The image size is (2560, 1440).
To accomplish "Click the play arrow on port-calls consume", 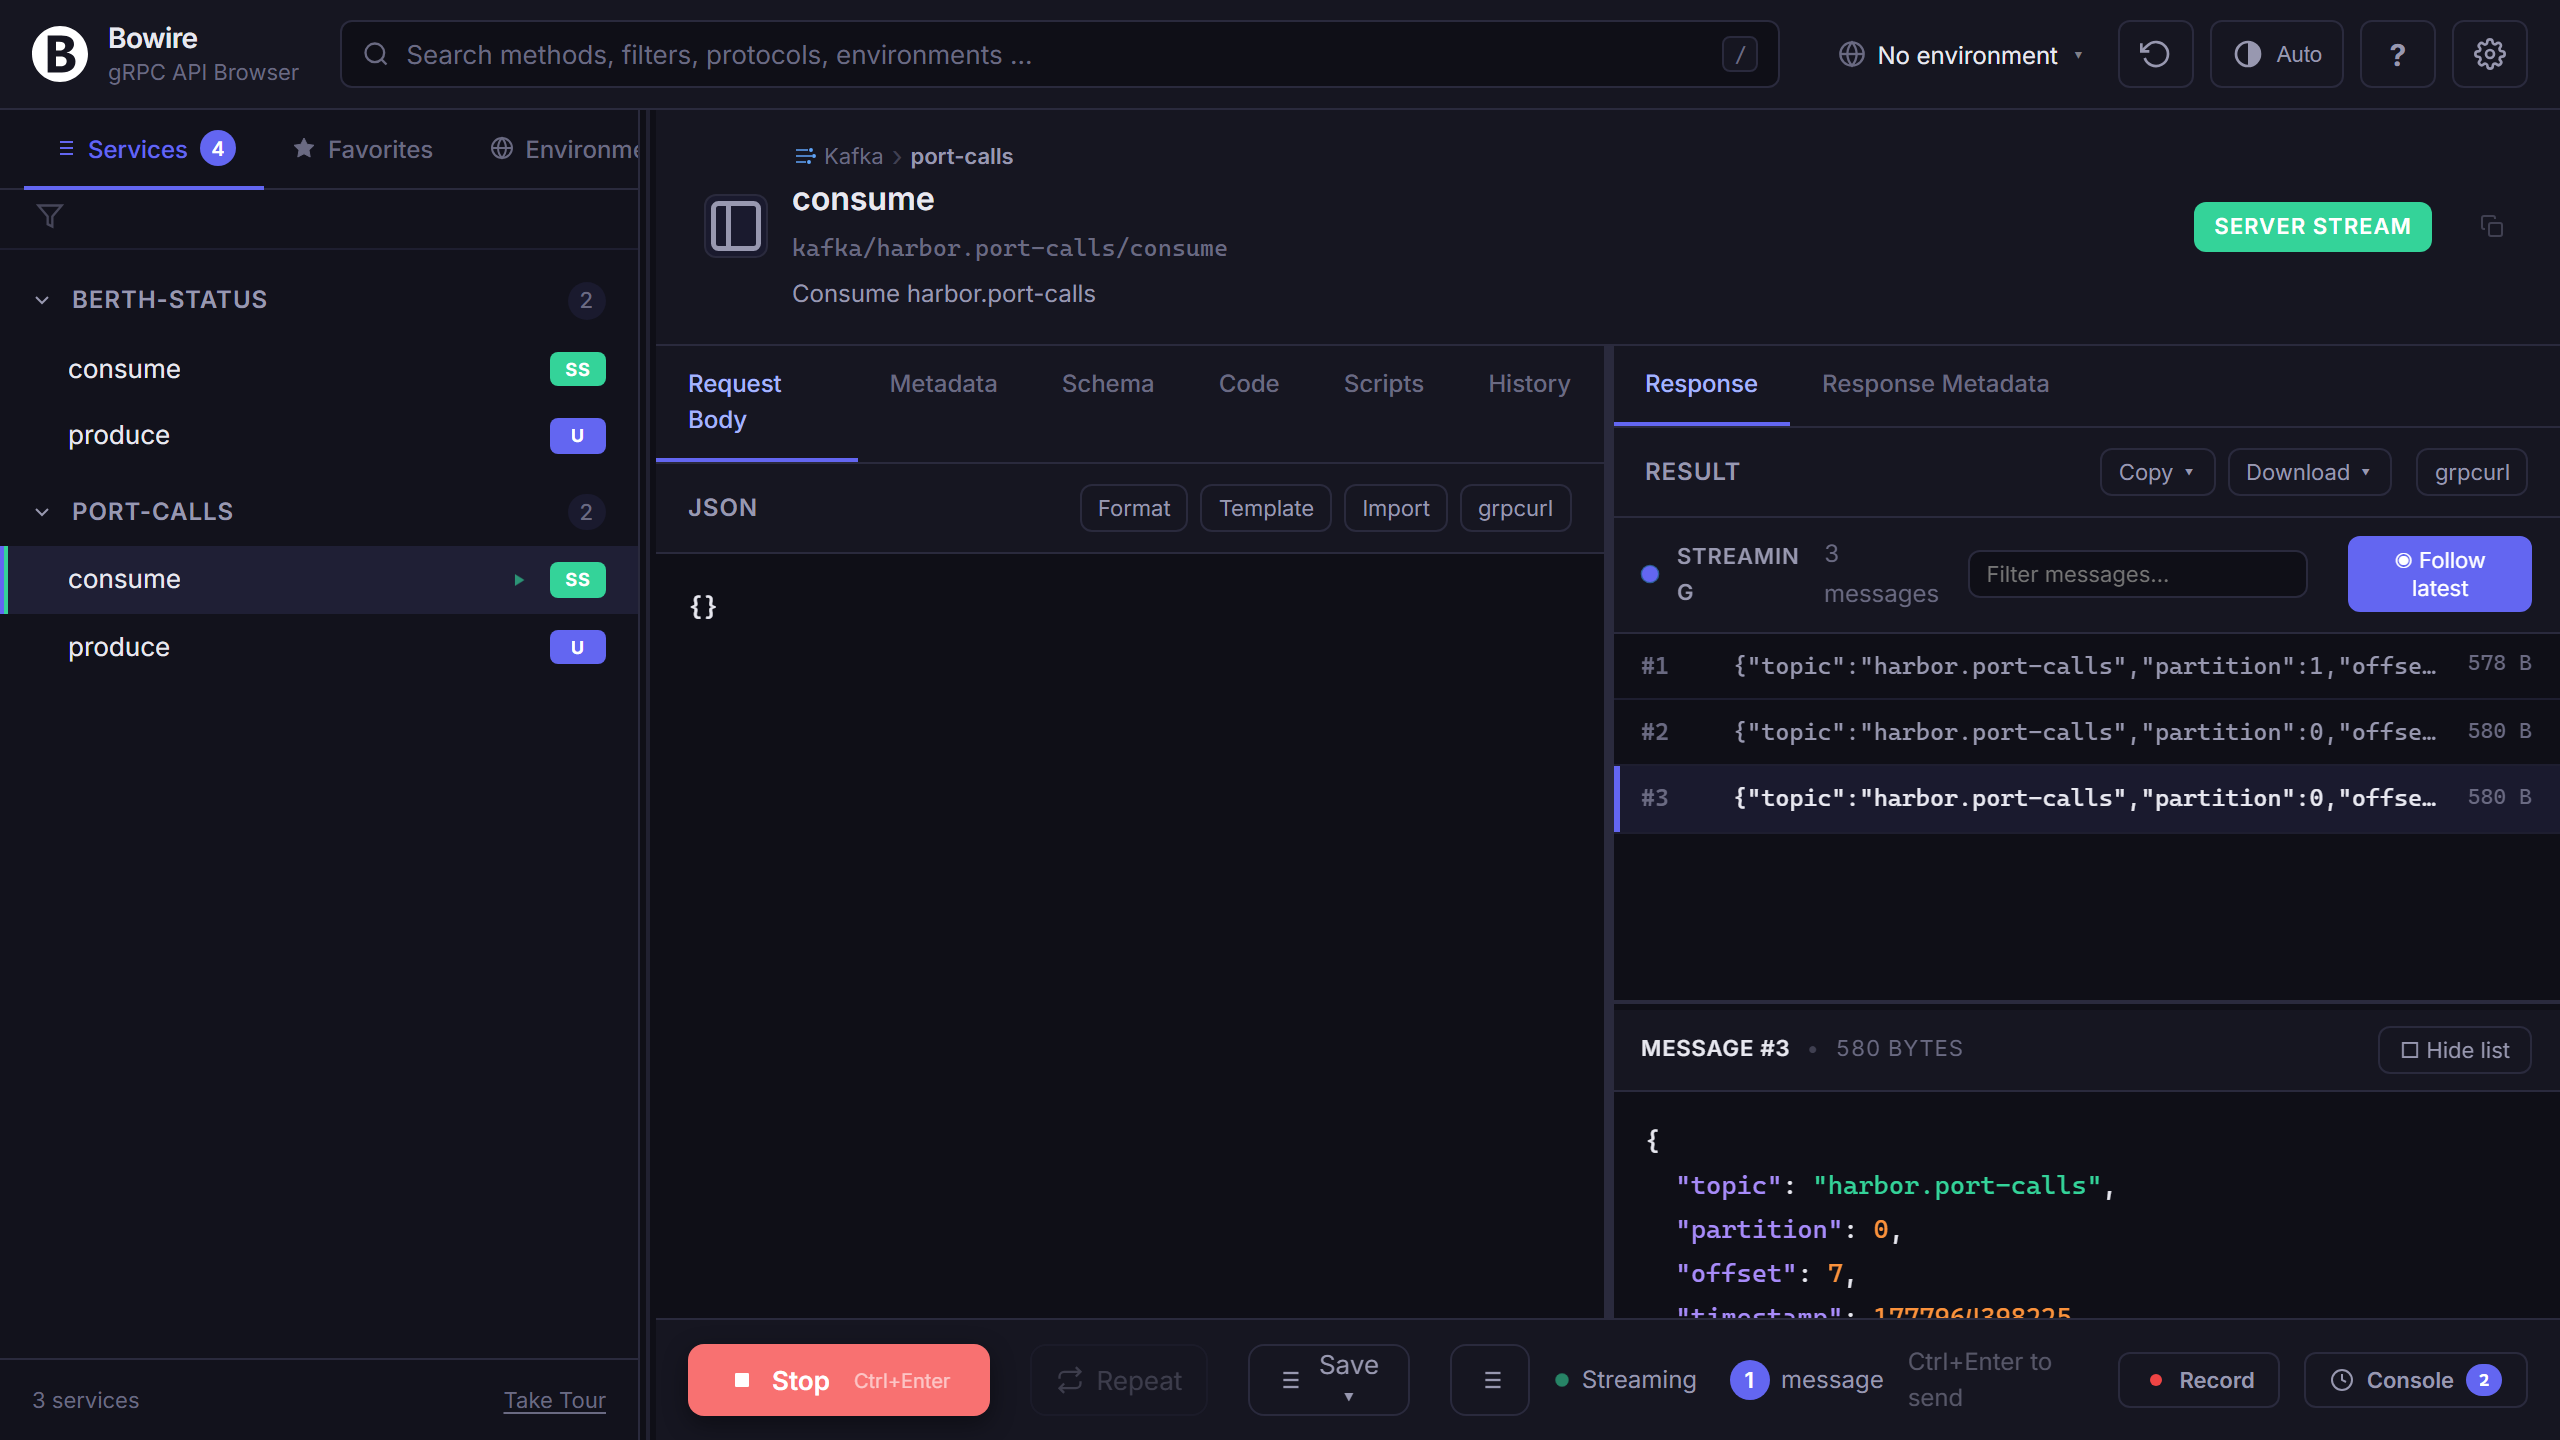I will (x=519, y=580).
